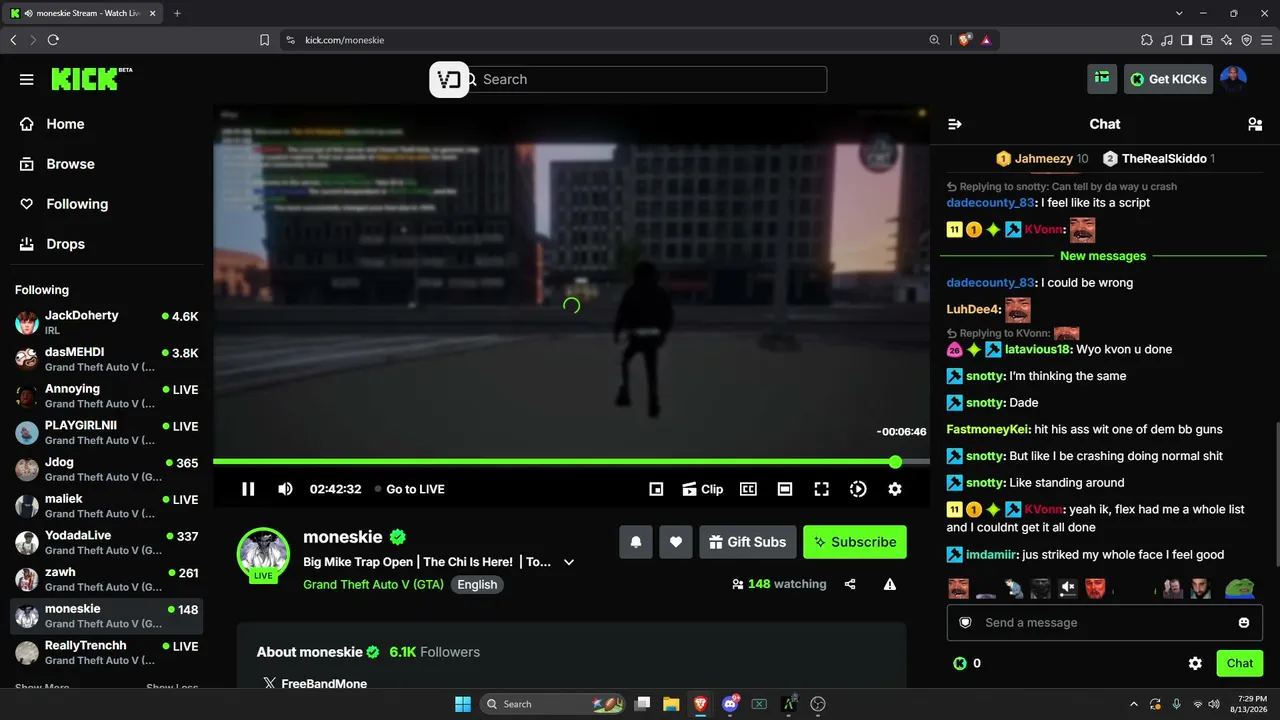This screenshot has width=1280, height=720.
Task: Open moneskie live avatar
Action: coord(263,553)
